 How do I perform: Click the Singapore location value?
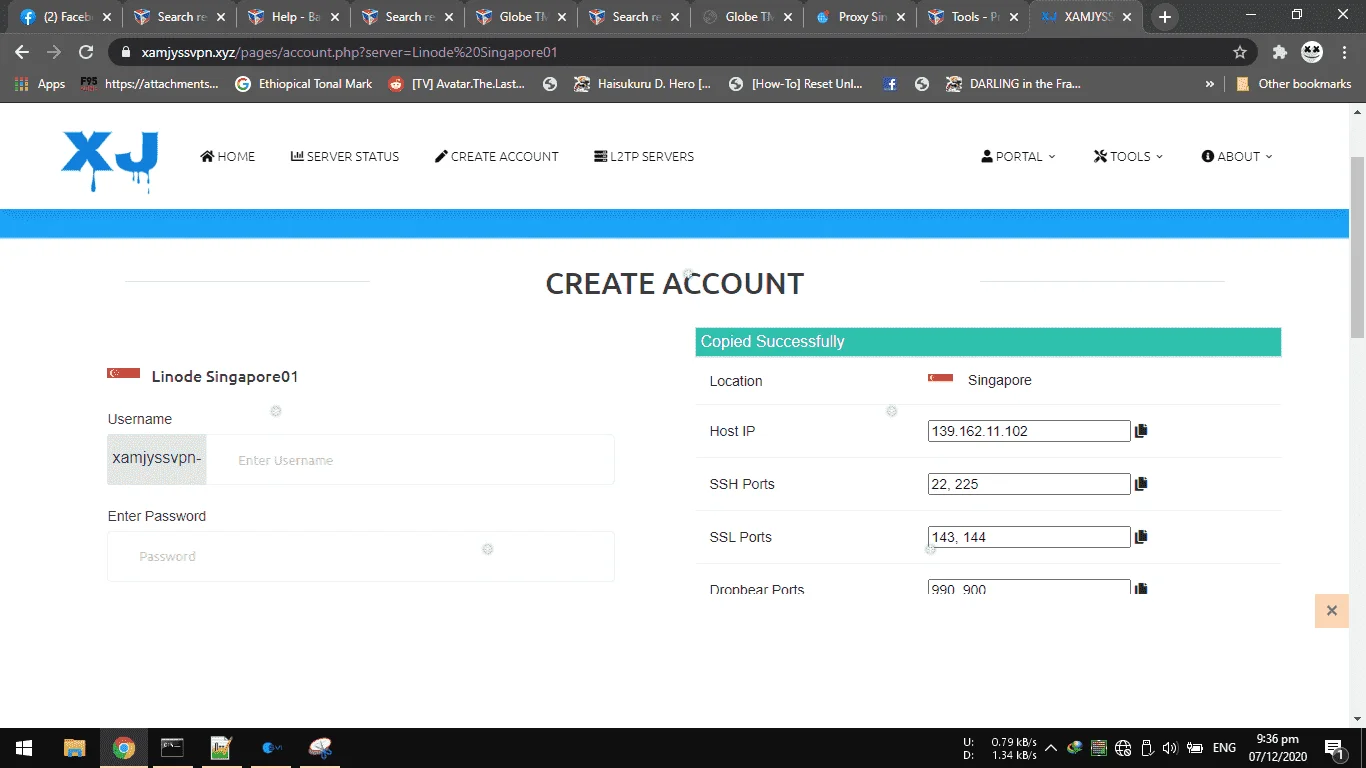[x=1000, y=380]
